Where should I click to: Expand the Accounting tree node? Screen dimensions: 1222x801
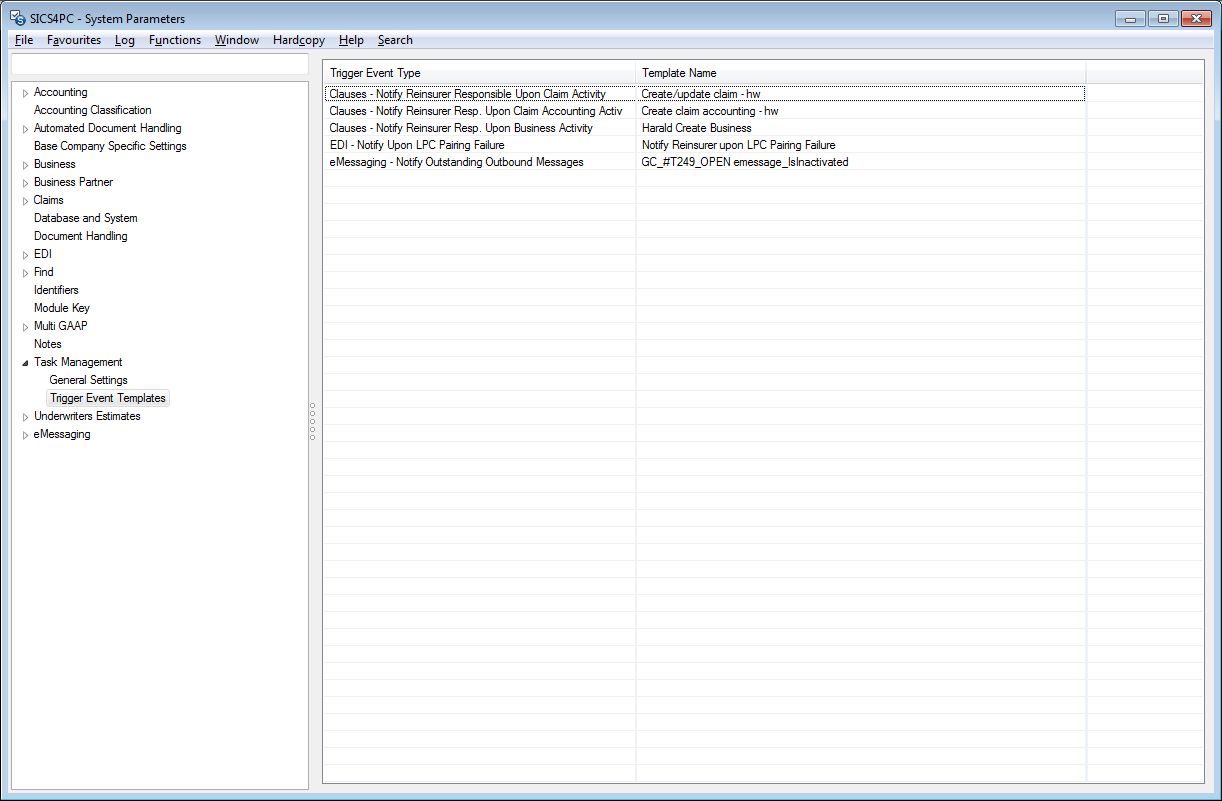(25, 93)
